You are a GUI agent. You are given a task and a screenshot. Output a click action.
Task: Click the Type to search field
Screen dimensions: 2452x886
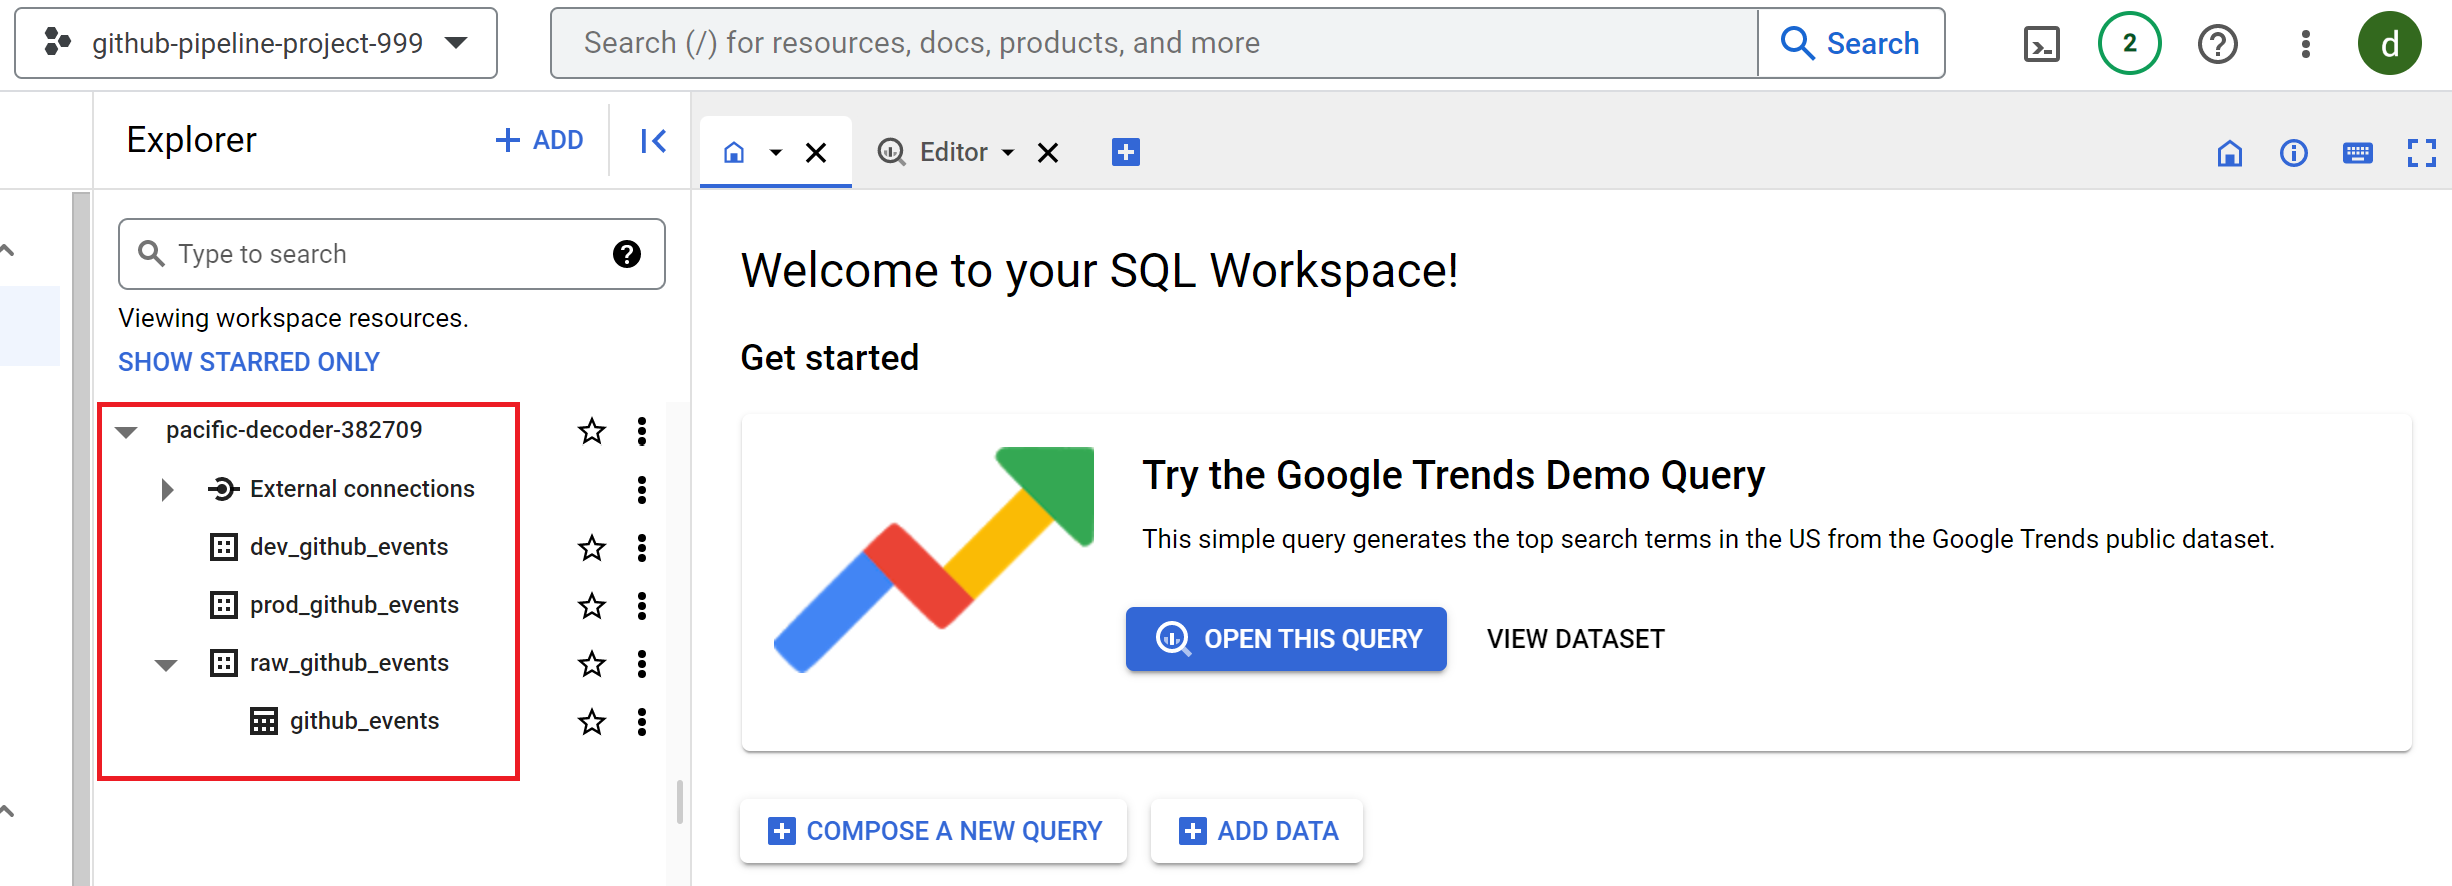point(392,254)
